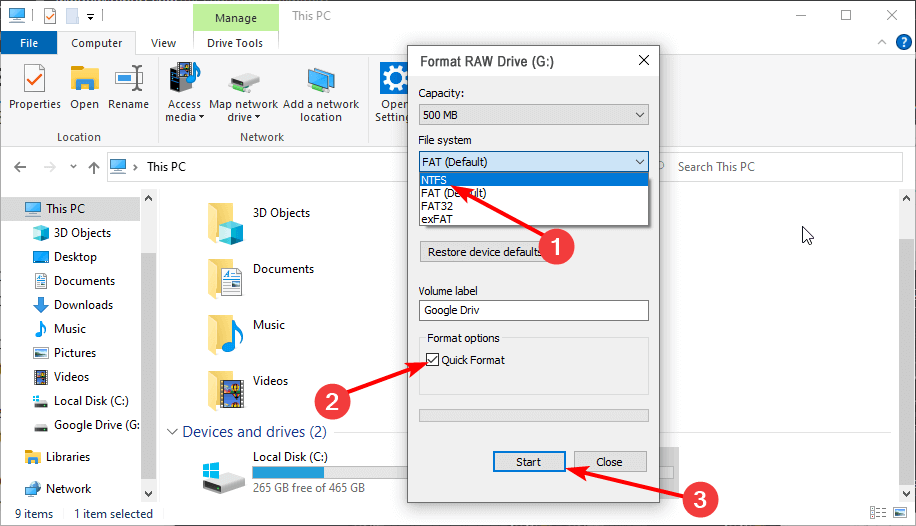Open the File menu tab
916x526 pixels.
[29, 43]
